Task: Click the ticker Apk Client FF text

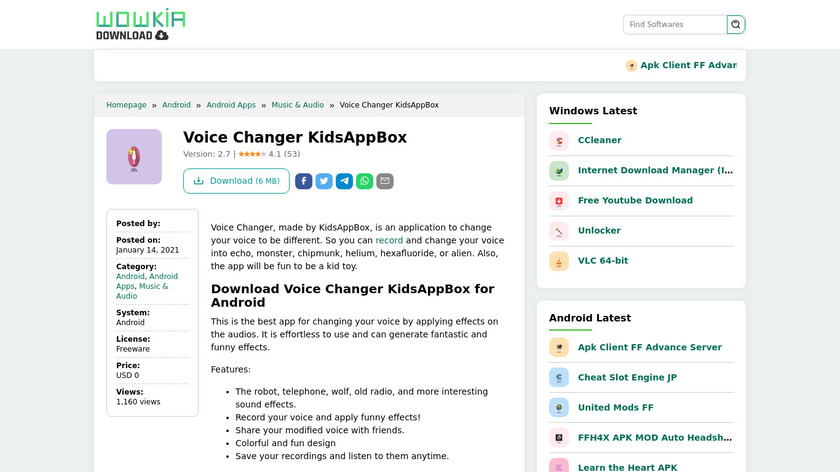Action: [688, 65]
